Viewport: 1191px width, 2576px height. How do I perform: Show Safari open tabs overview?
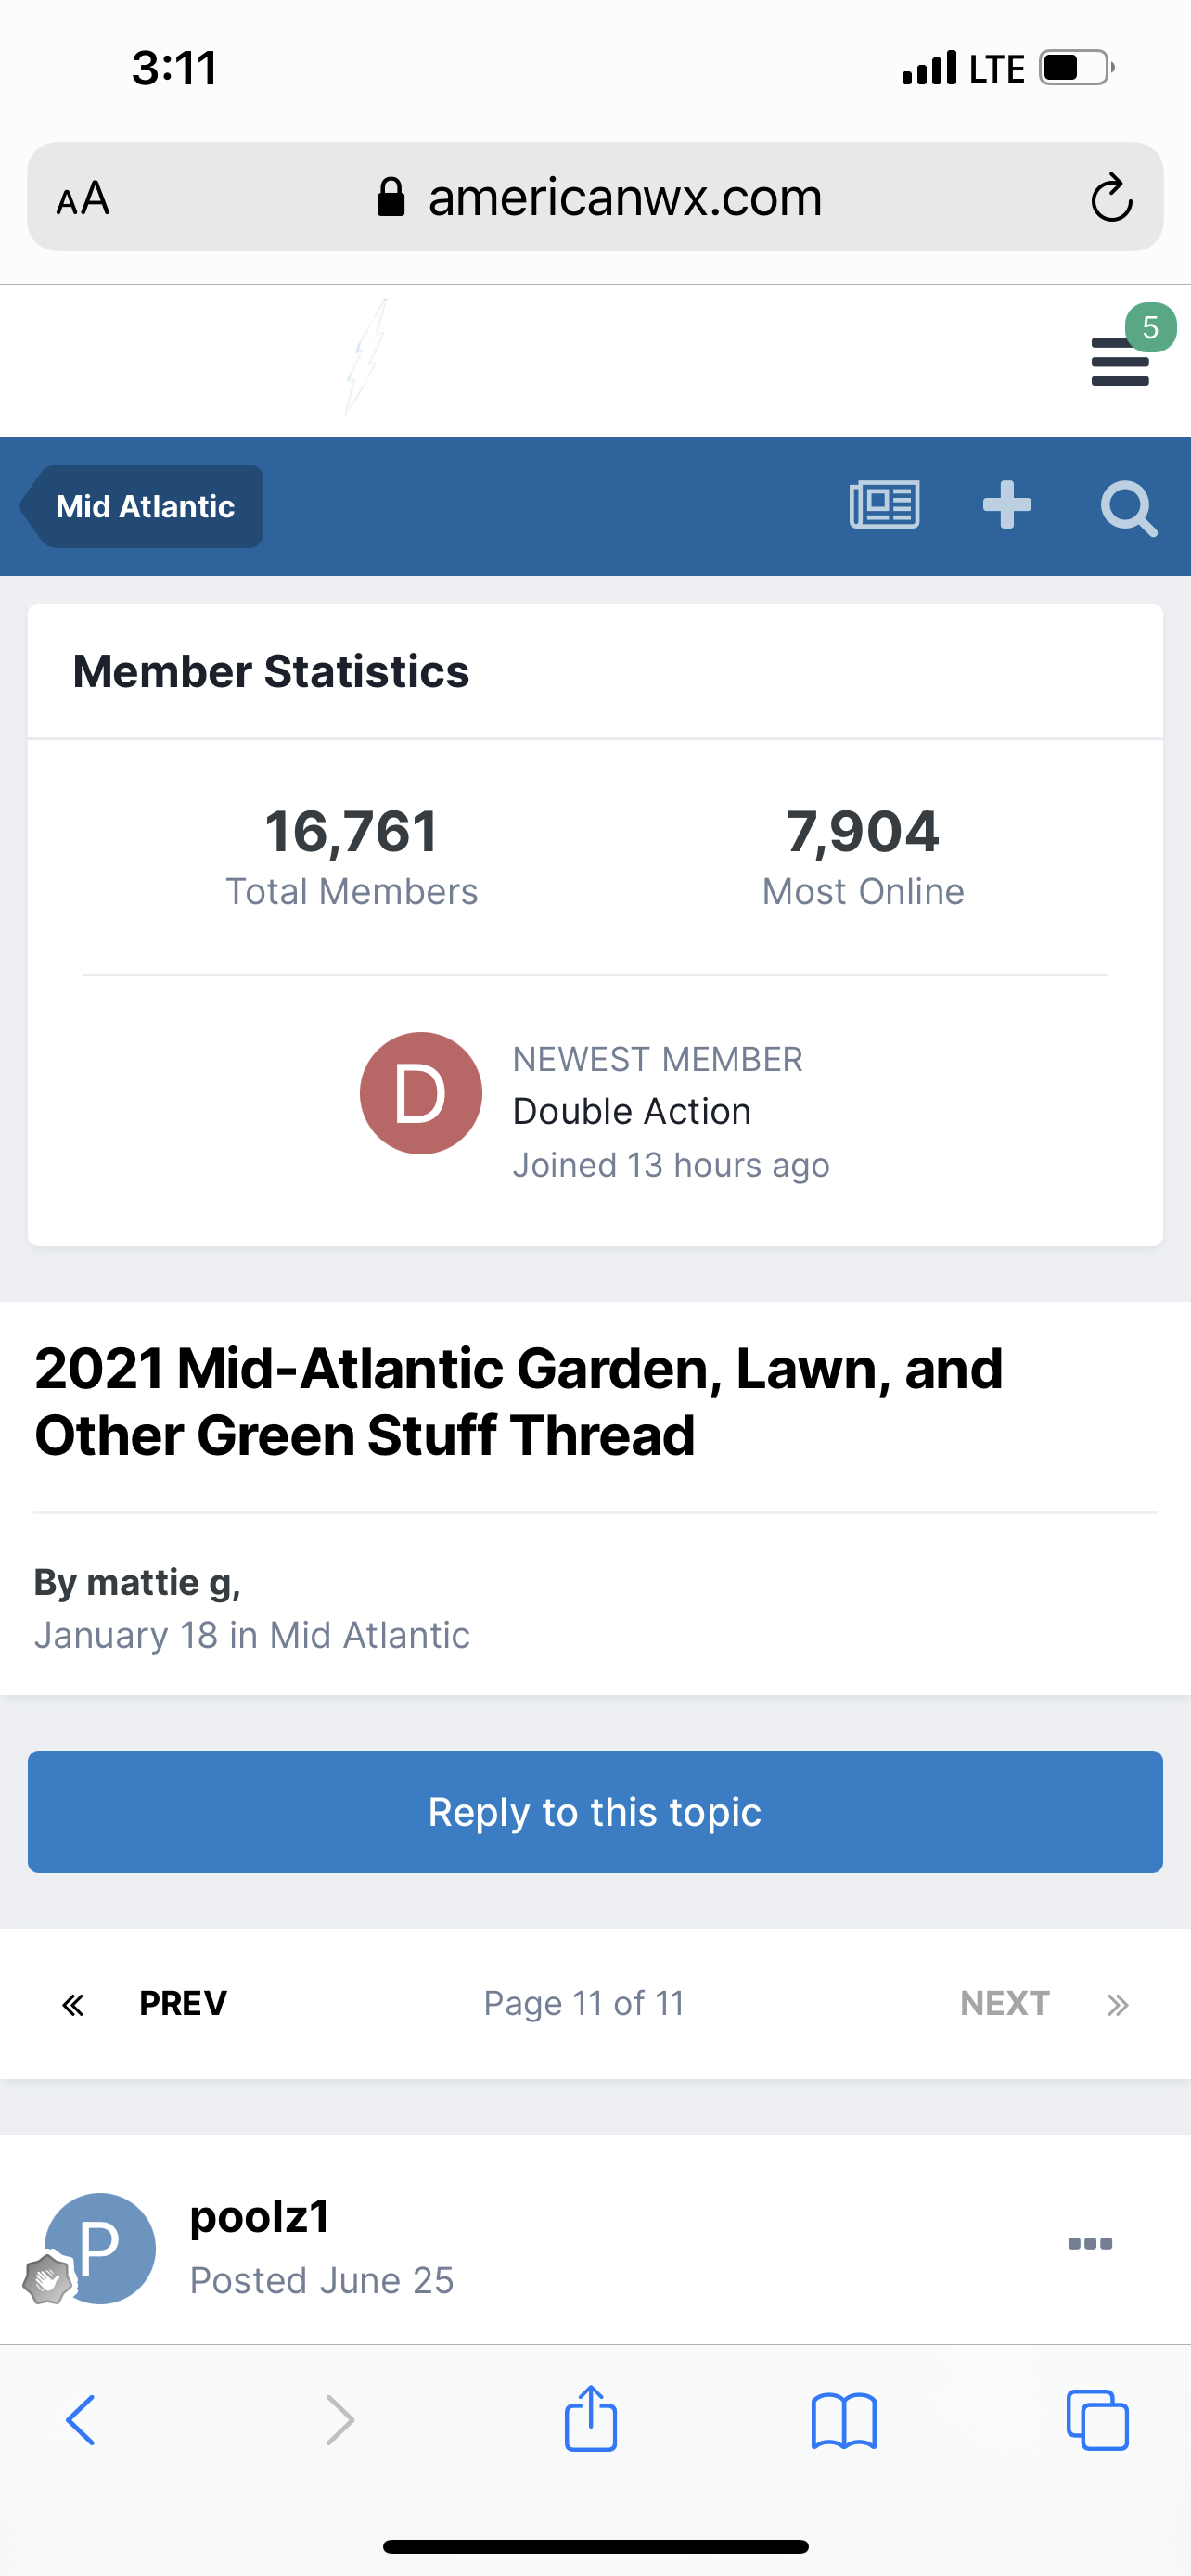[x=1097, y=2420]
